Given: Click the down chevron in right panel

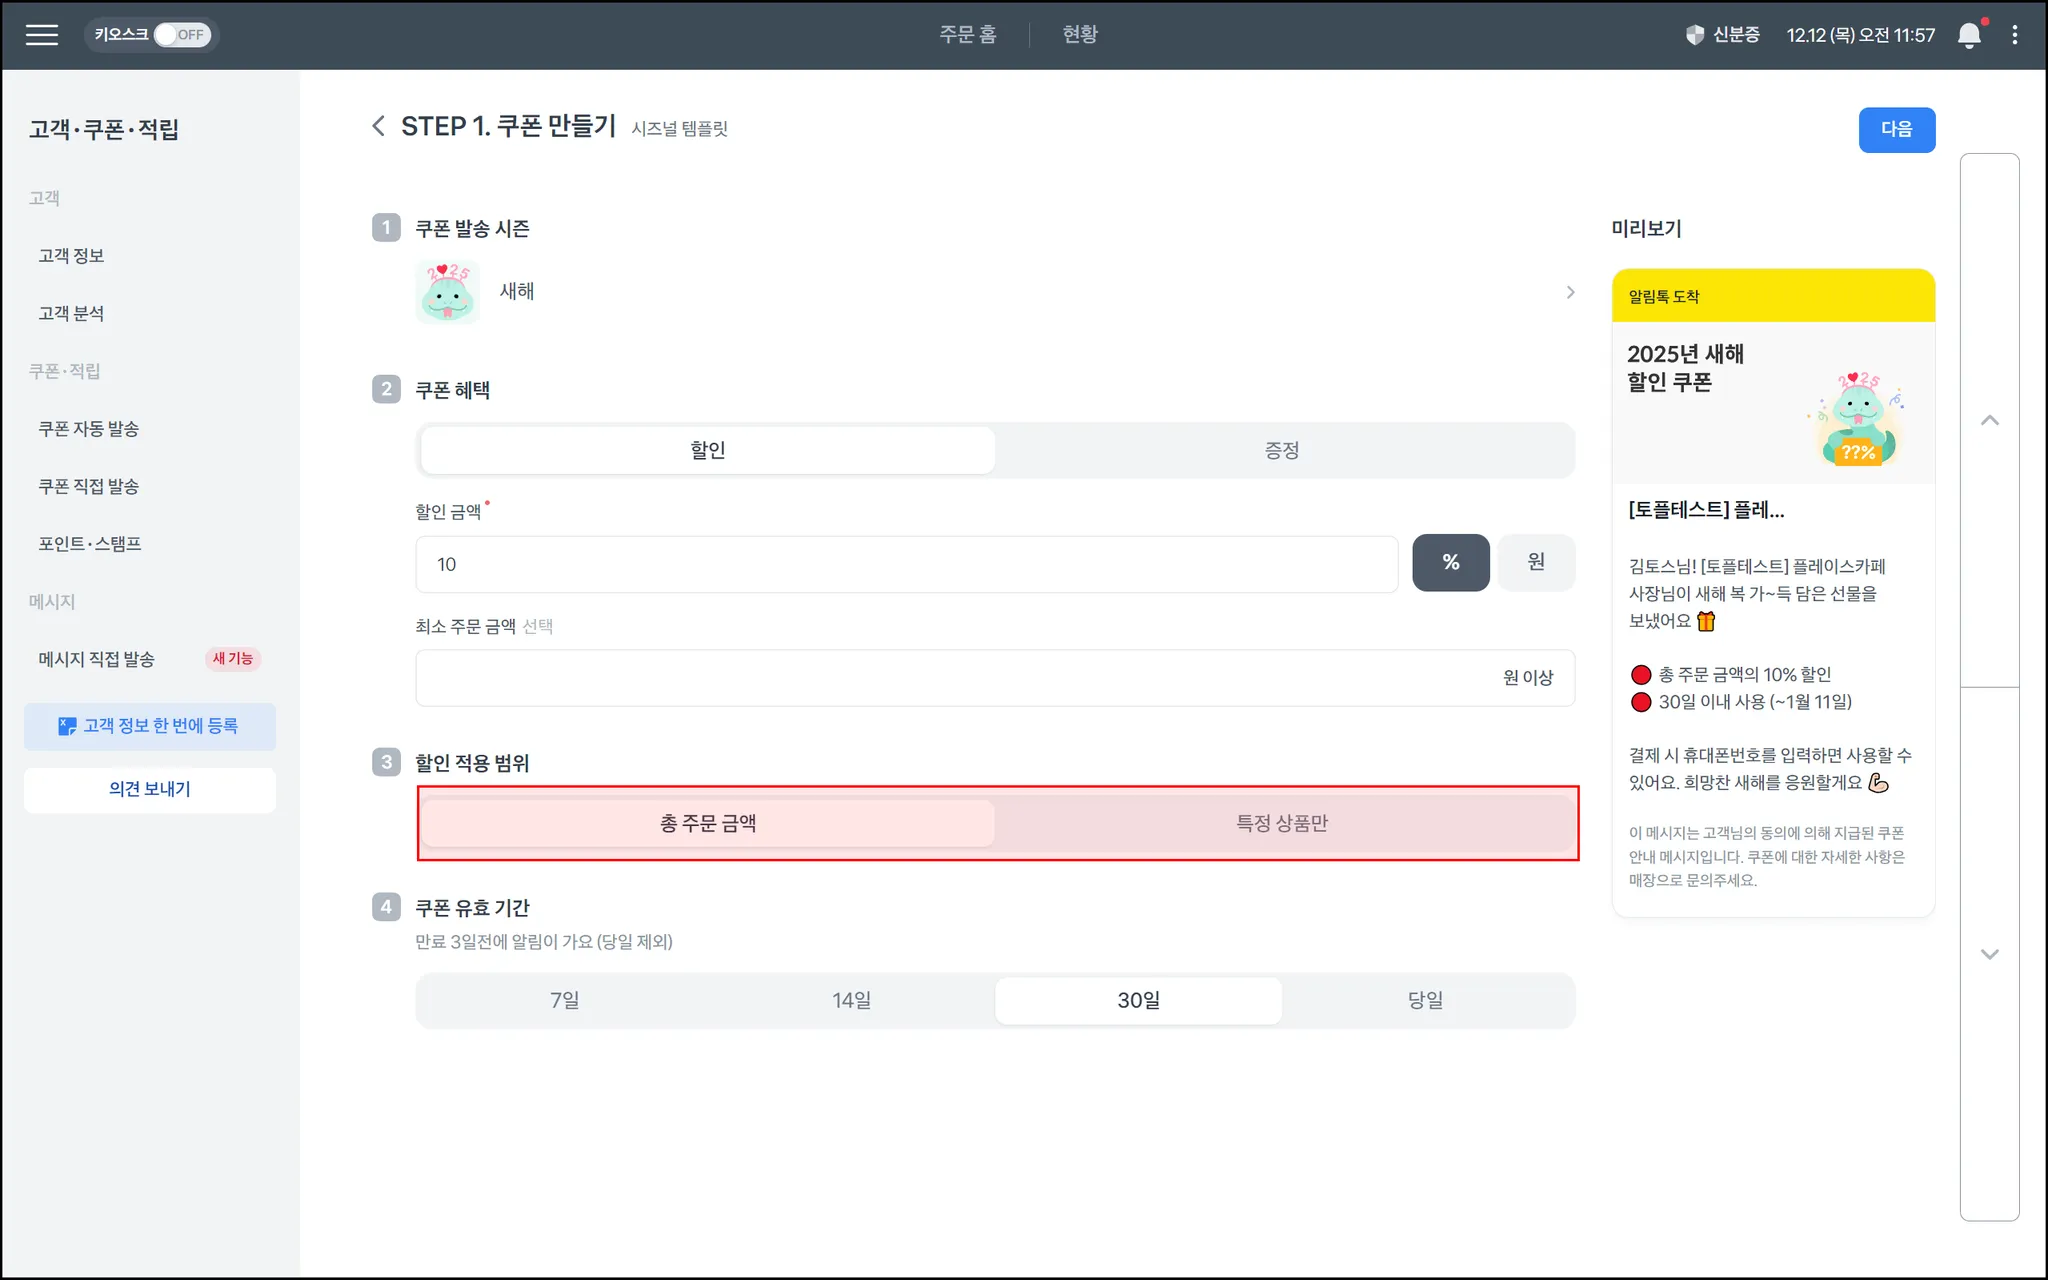Looking at the screenshot, I should (x=1990, y=954).
